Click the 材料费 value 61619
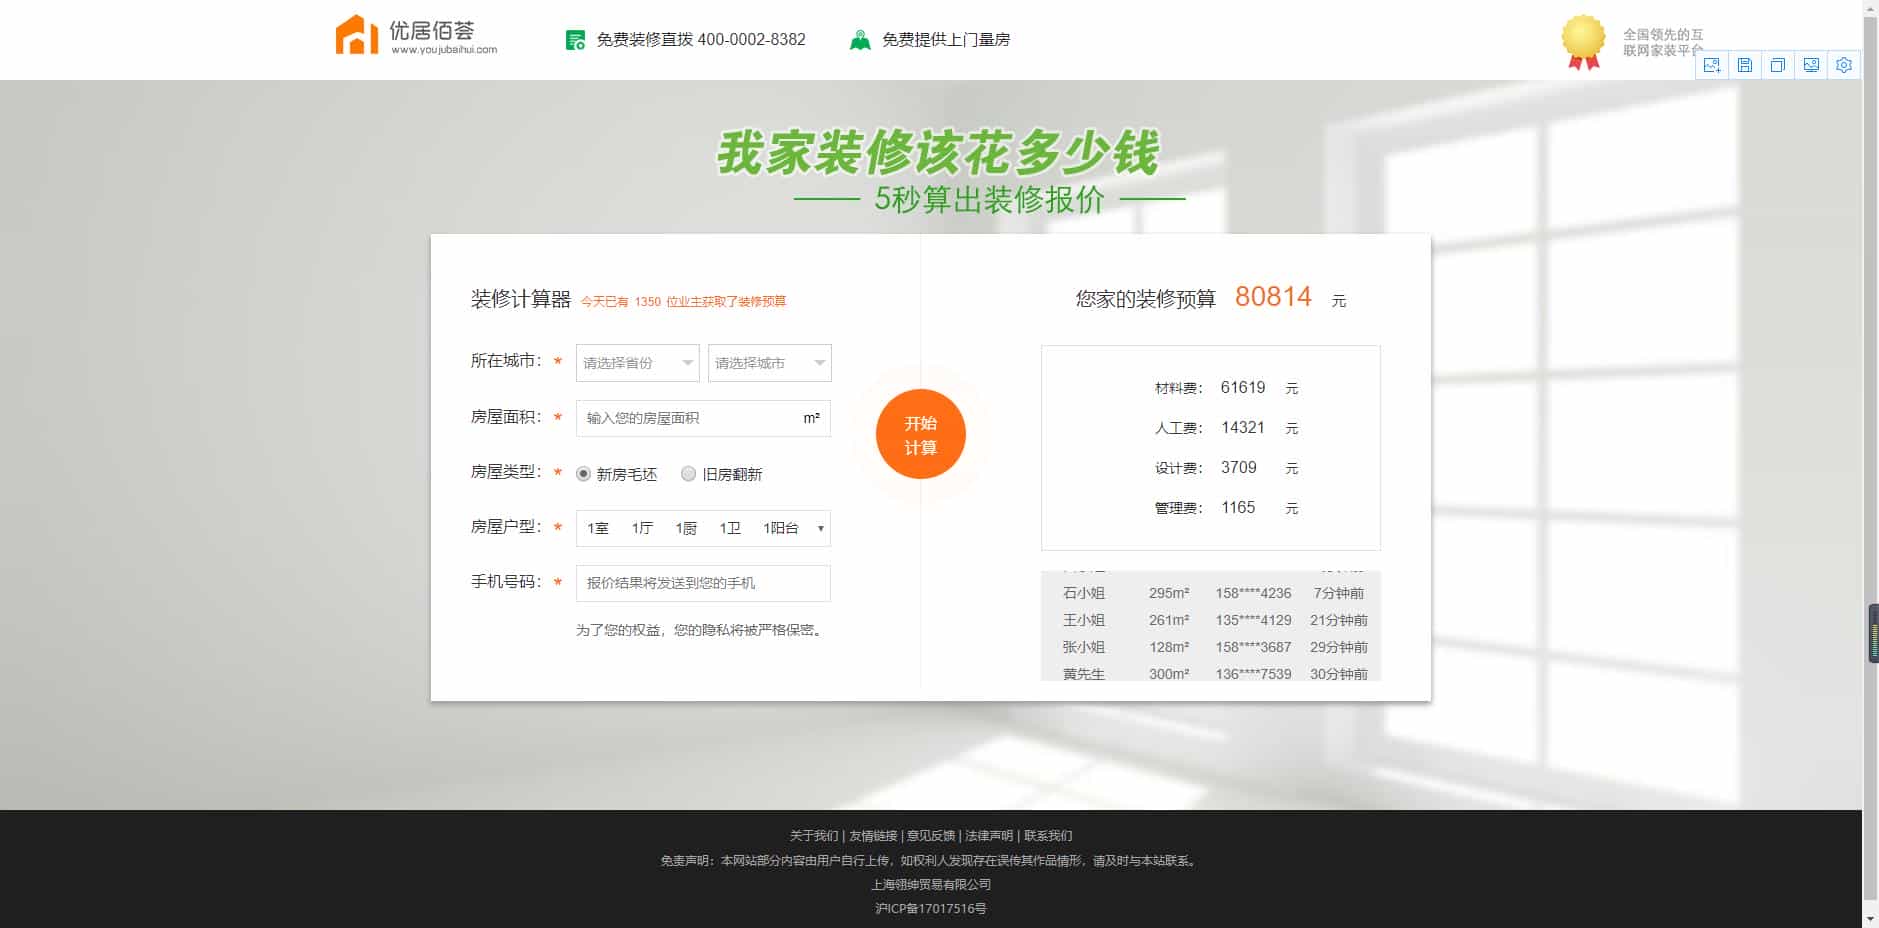 point(1243,388)
